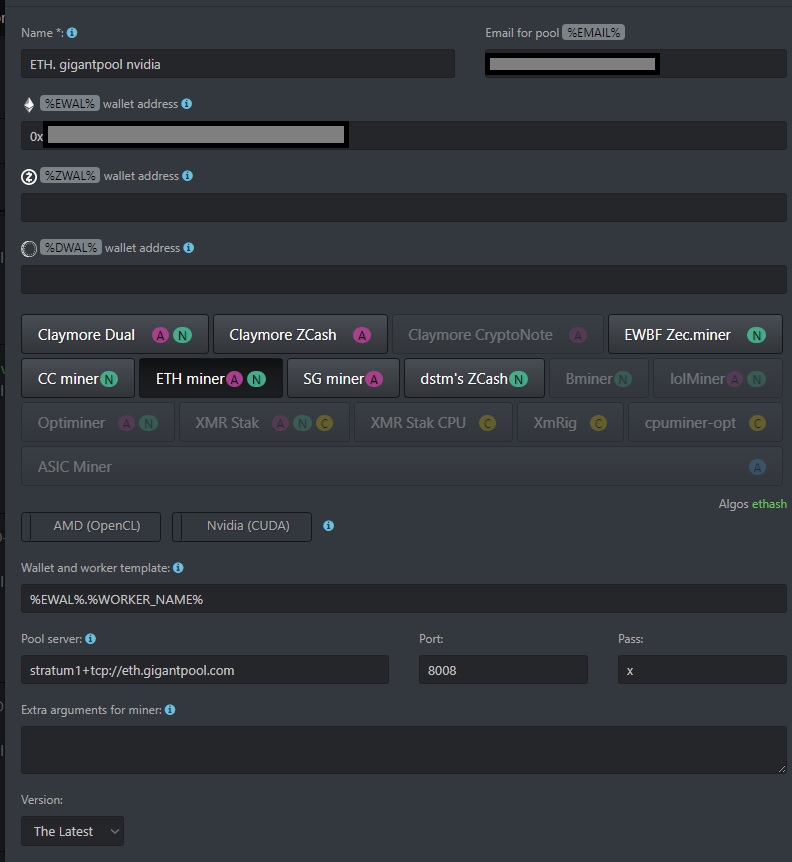Click the info icon next to Name
792x862 pixels.
click(72, 33)
